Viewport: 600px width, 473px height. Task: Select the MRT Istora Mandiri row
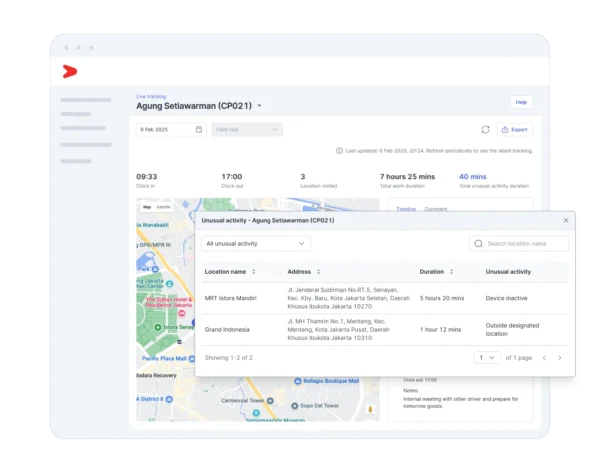(x=385, y=298)
